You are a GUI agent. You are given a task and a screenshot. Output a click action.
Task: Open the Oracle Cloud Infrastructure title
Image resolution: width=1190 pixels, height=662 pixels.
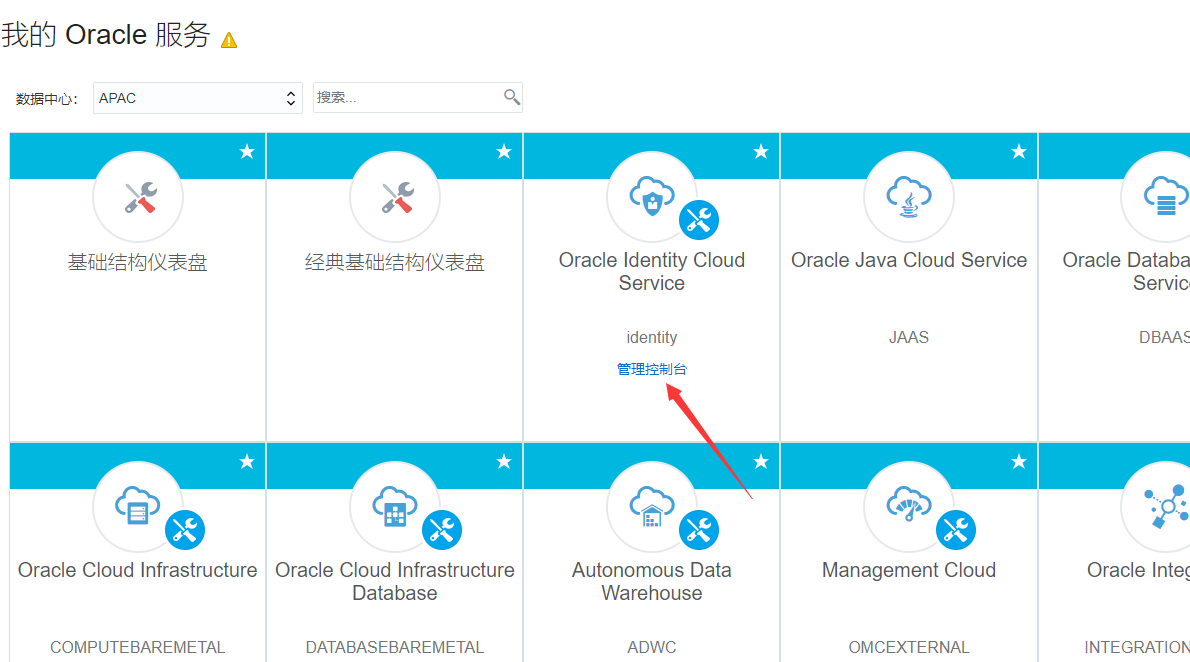(137, 570)
